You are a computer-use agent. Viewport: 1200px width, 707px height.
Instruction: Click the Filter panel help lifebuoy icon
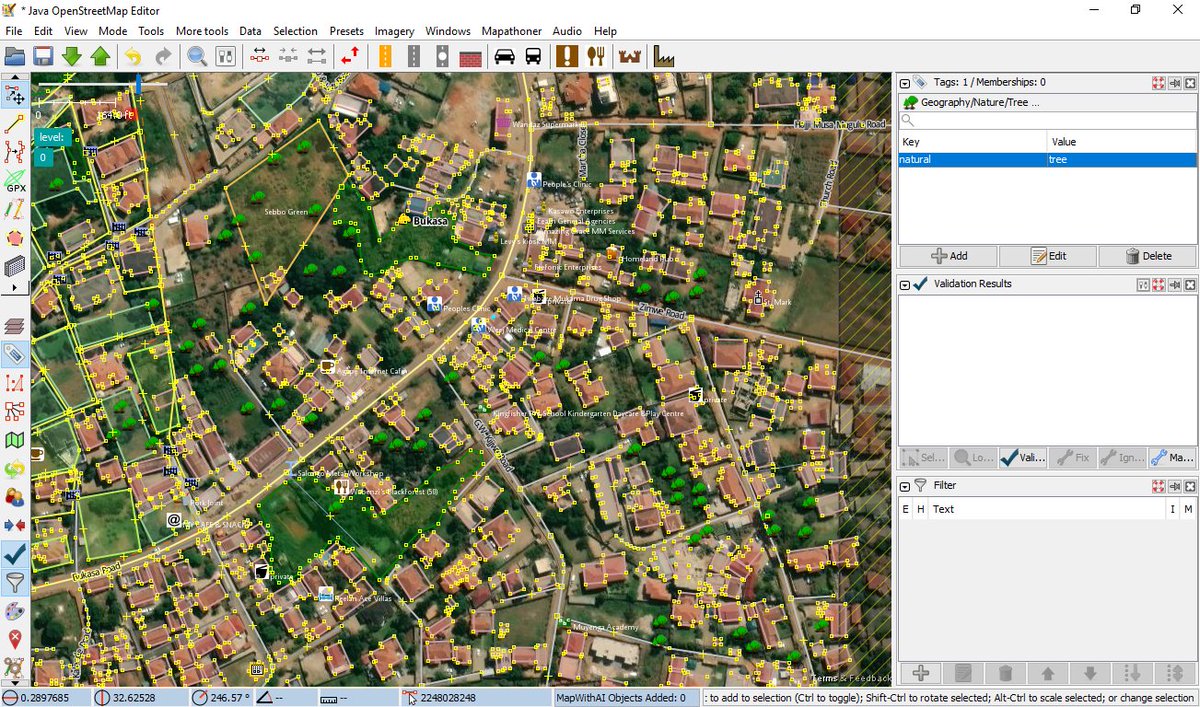(1158, 485)
